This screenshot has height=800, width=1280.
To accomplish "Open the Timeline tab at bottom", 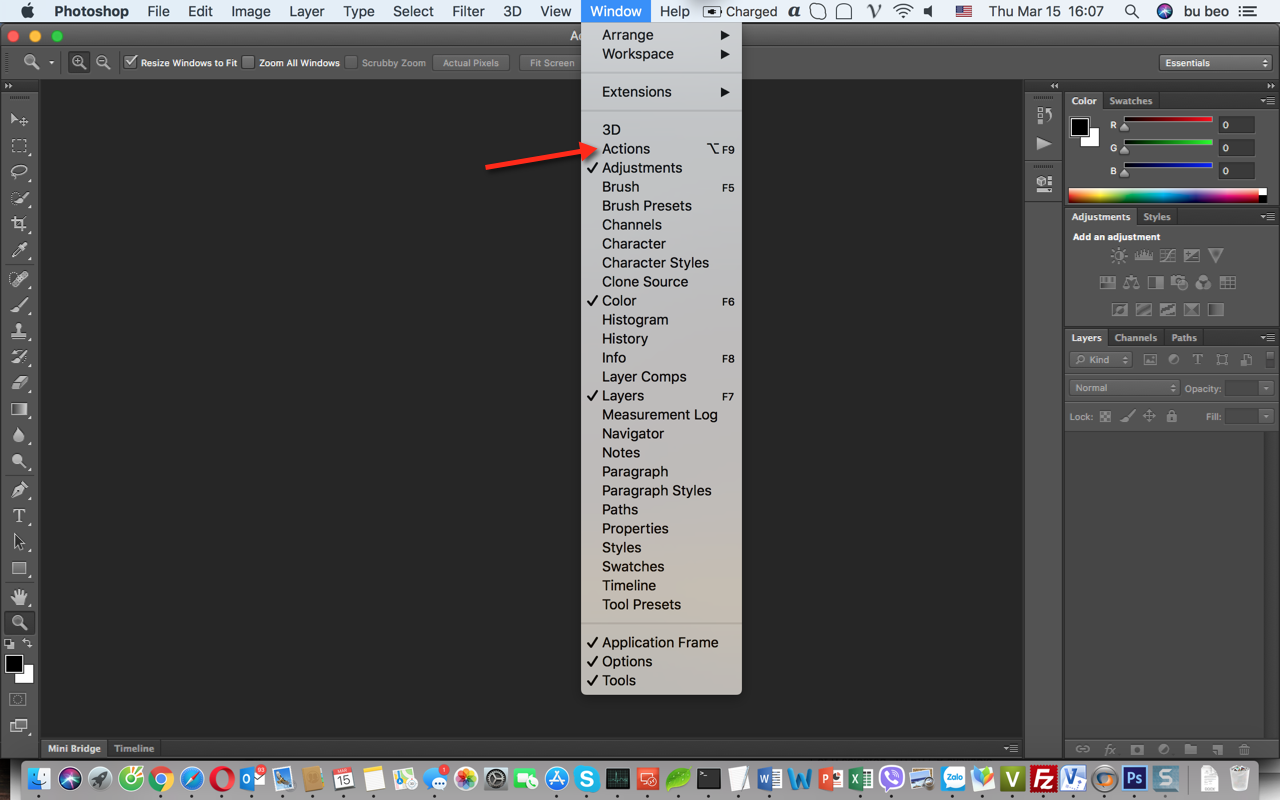I will (134, 748).
